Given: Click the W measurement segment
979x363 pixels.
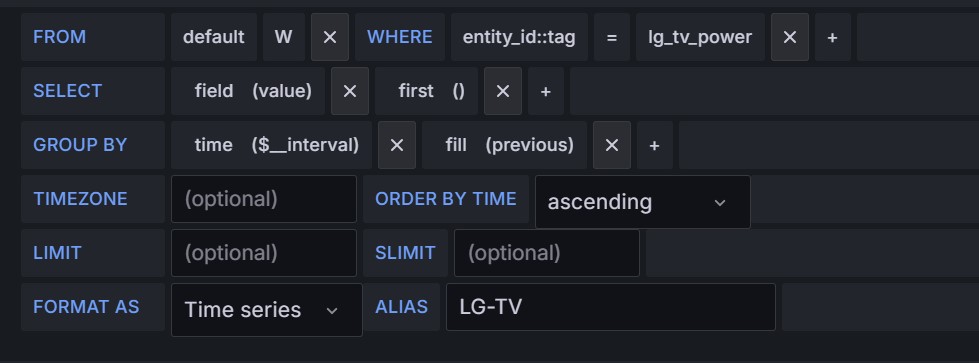Looking at the screenshot, I should 283,37.
